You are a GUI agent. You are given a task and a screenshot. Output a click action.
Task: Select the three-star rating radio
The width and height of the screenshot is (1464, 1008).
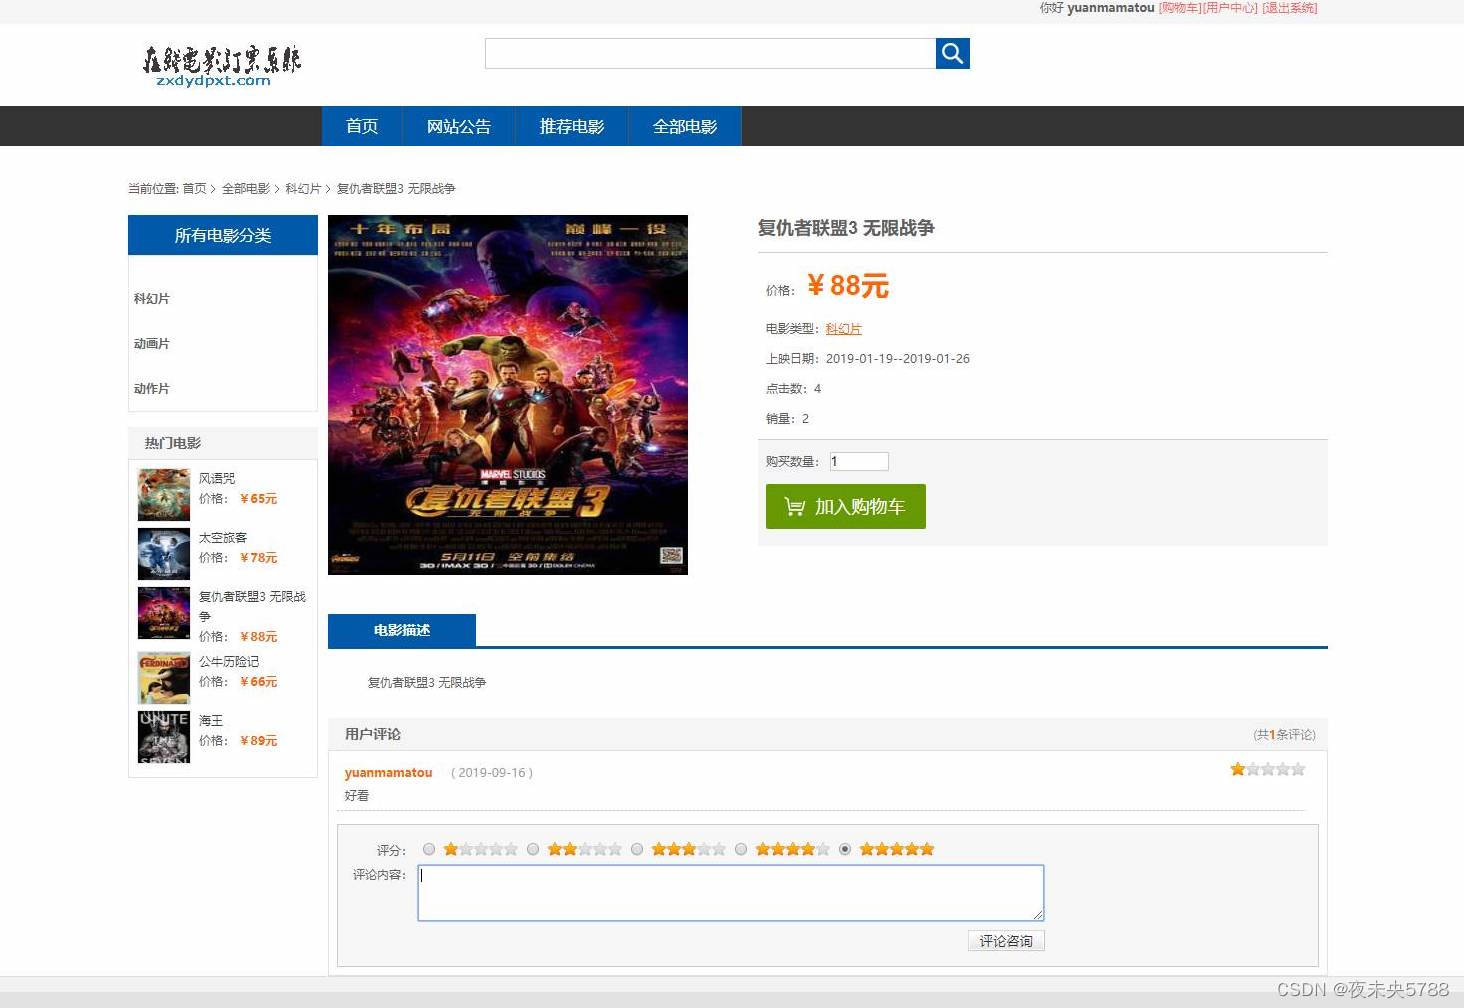pyautogui.click(x=637, y=849)
